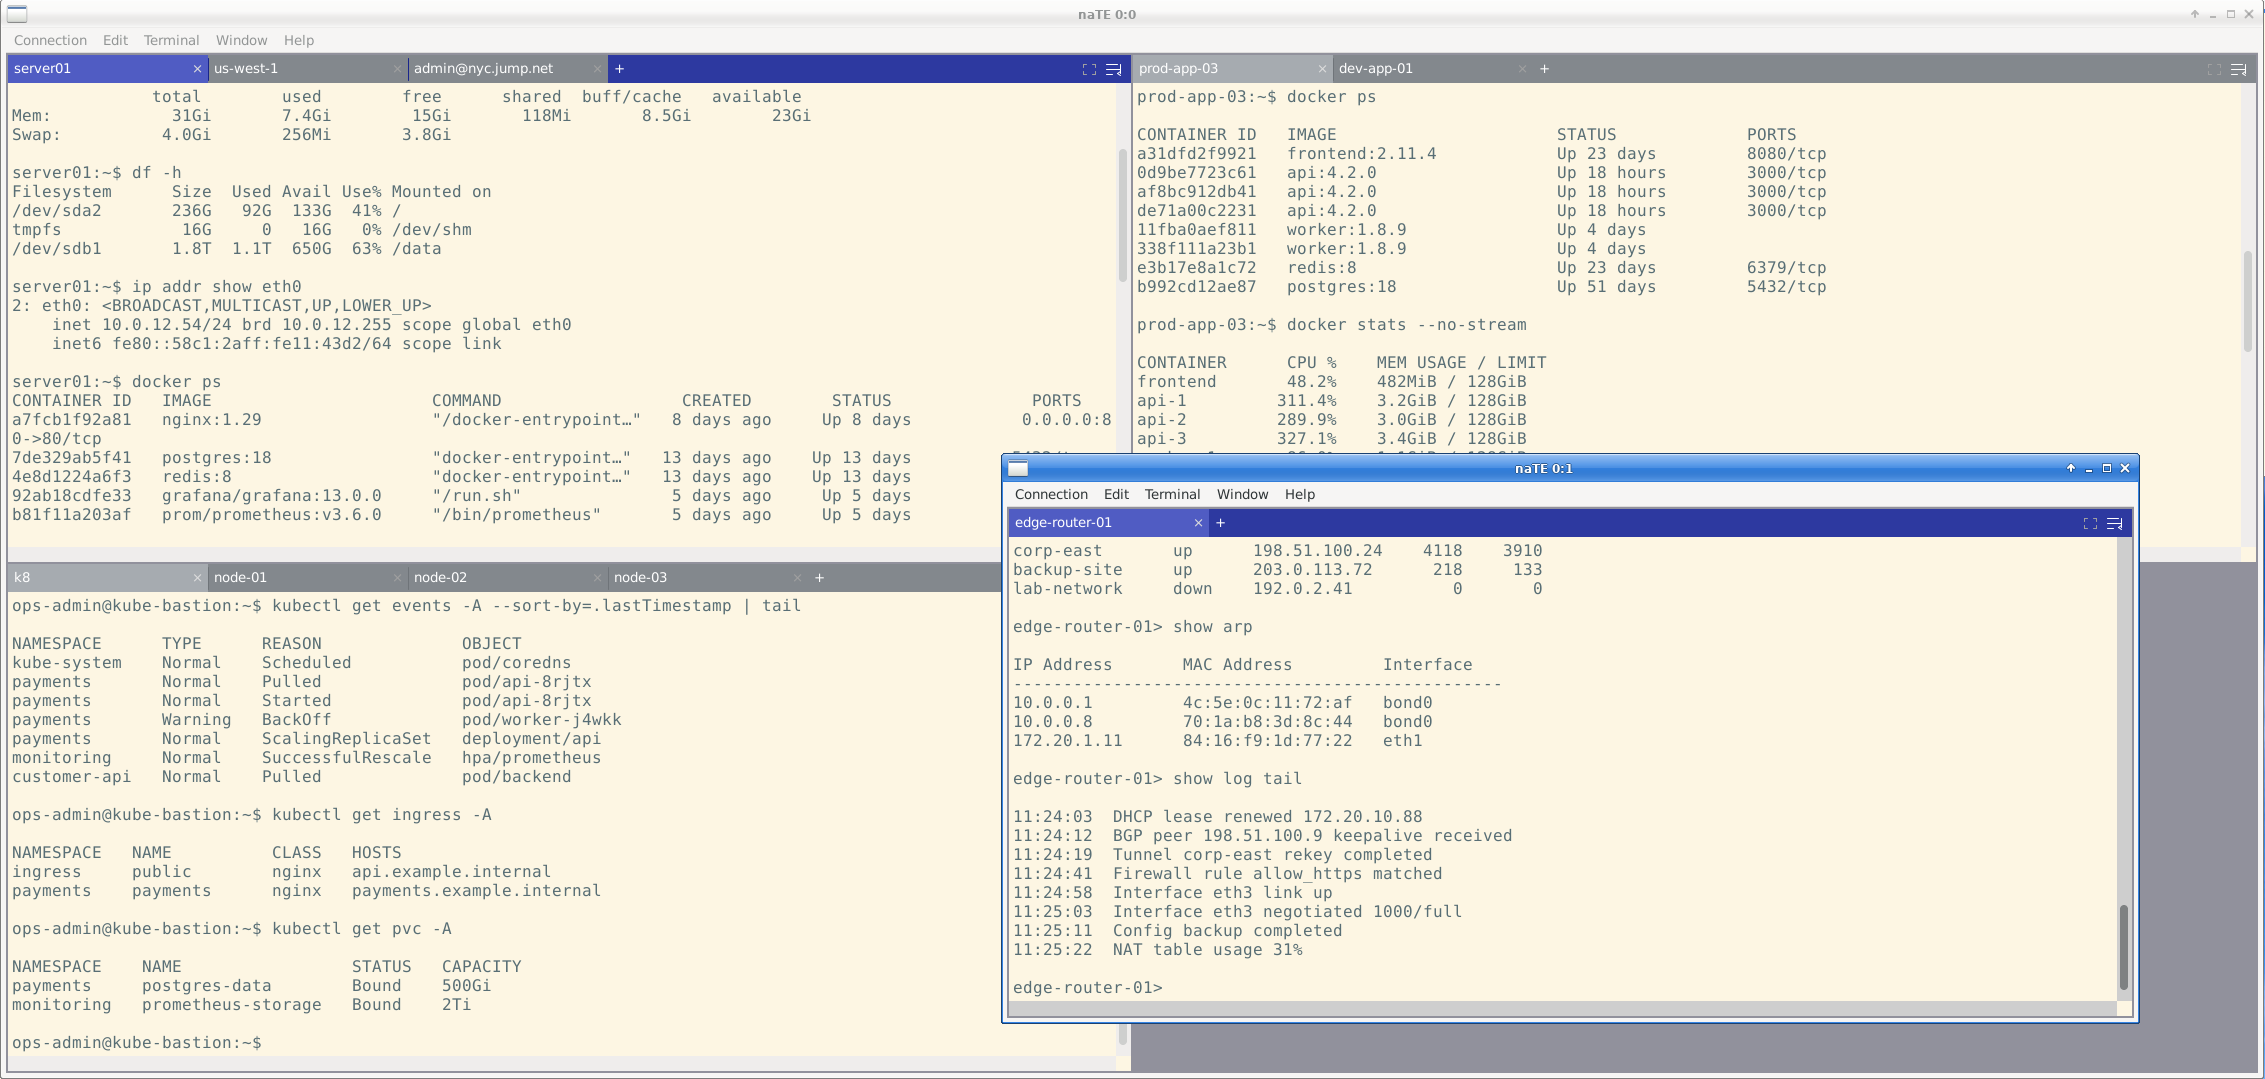Click the edge-router-01 vertical scrollbar thumb
Screen dimensions: 2265x1079
click(2124, 947)
